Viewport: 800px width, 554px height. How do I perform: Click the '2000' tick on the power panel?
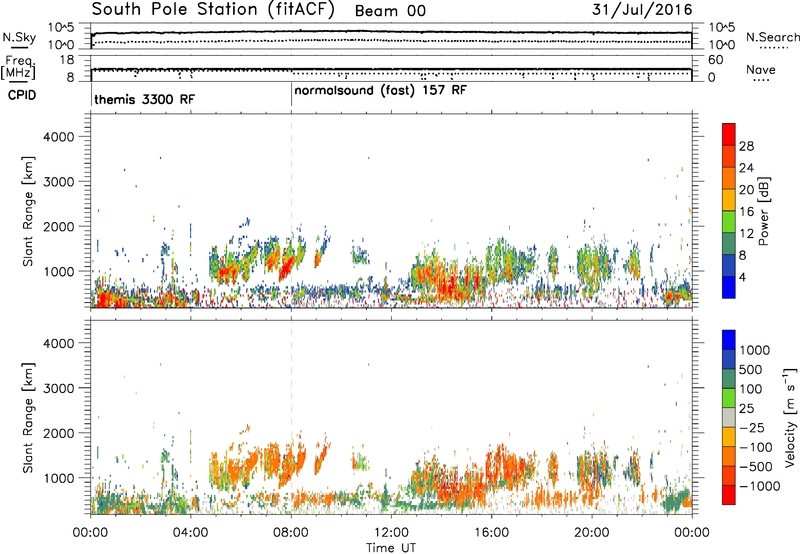click(58, 226)
